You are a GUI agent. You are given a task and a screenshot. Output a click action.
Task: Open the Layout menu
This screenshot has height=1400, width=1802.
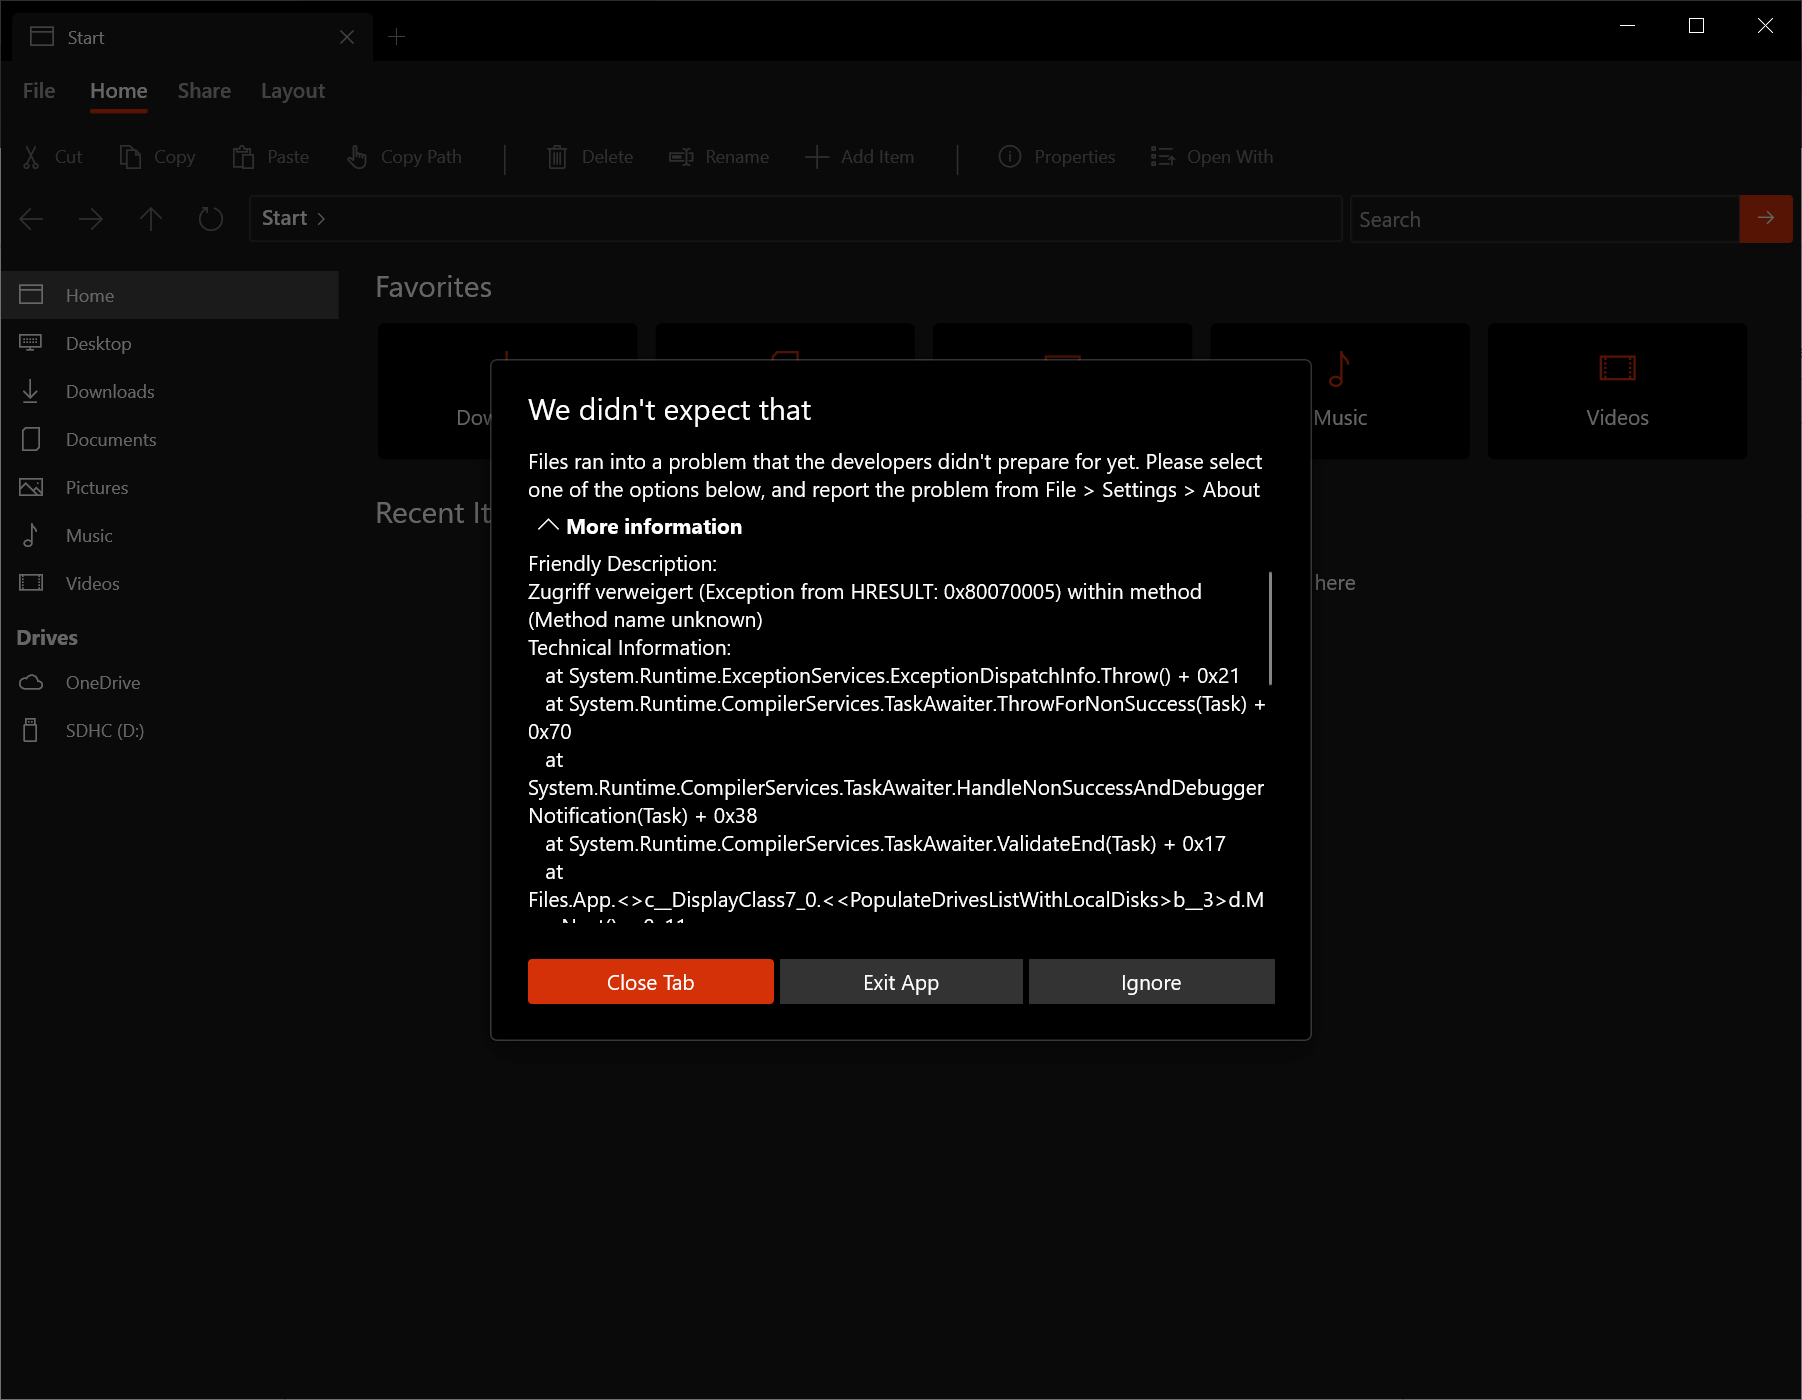[x=292, y=90]
